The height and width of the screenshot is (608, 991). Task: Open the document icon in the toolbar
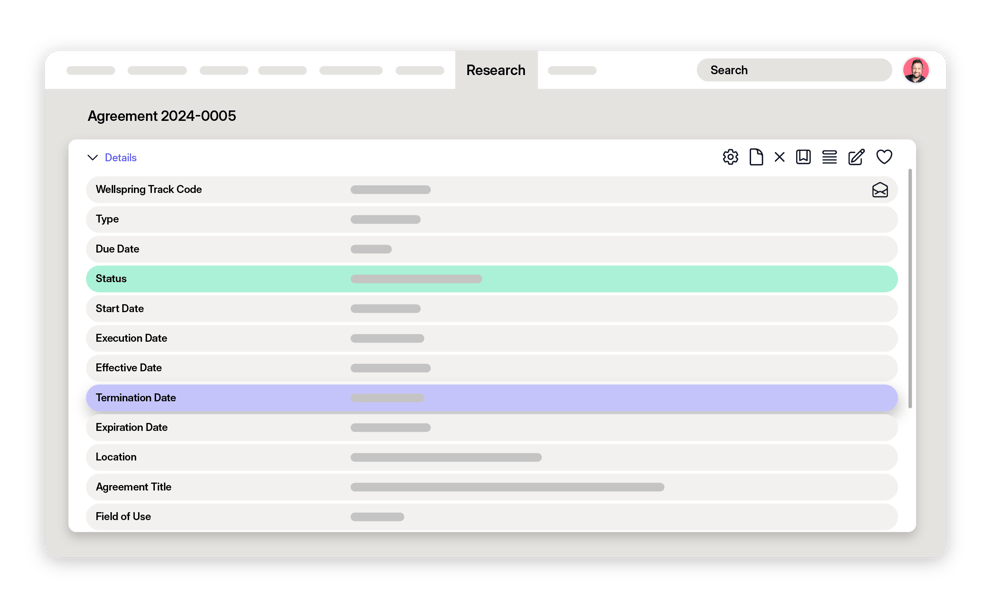coord(756,157)
